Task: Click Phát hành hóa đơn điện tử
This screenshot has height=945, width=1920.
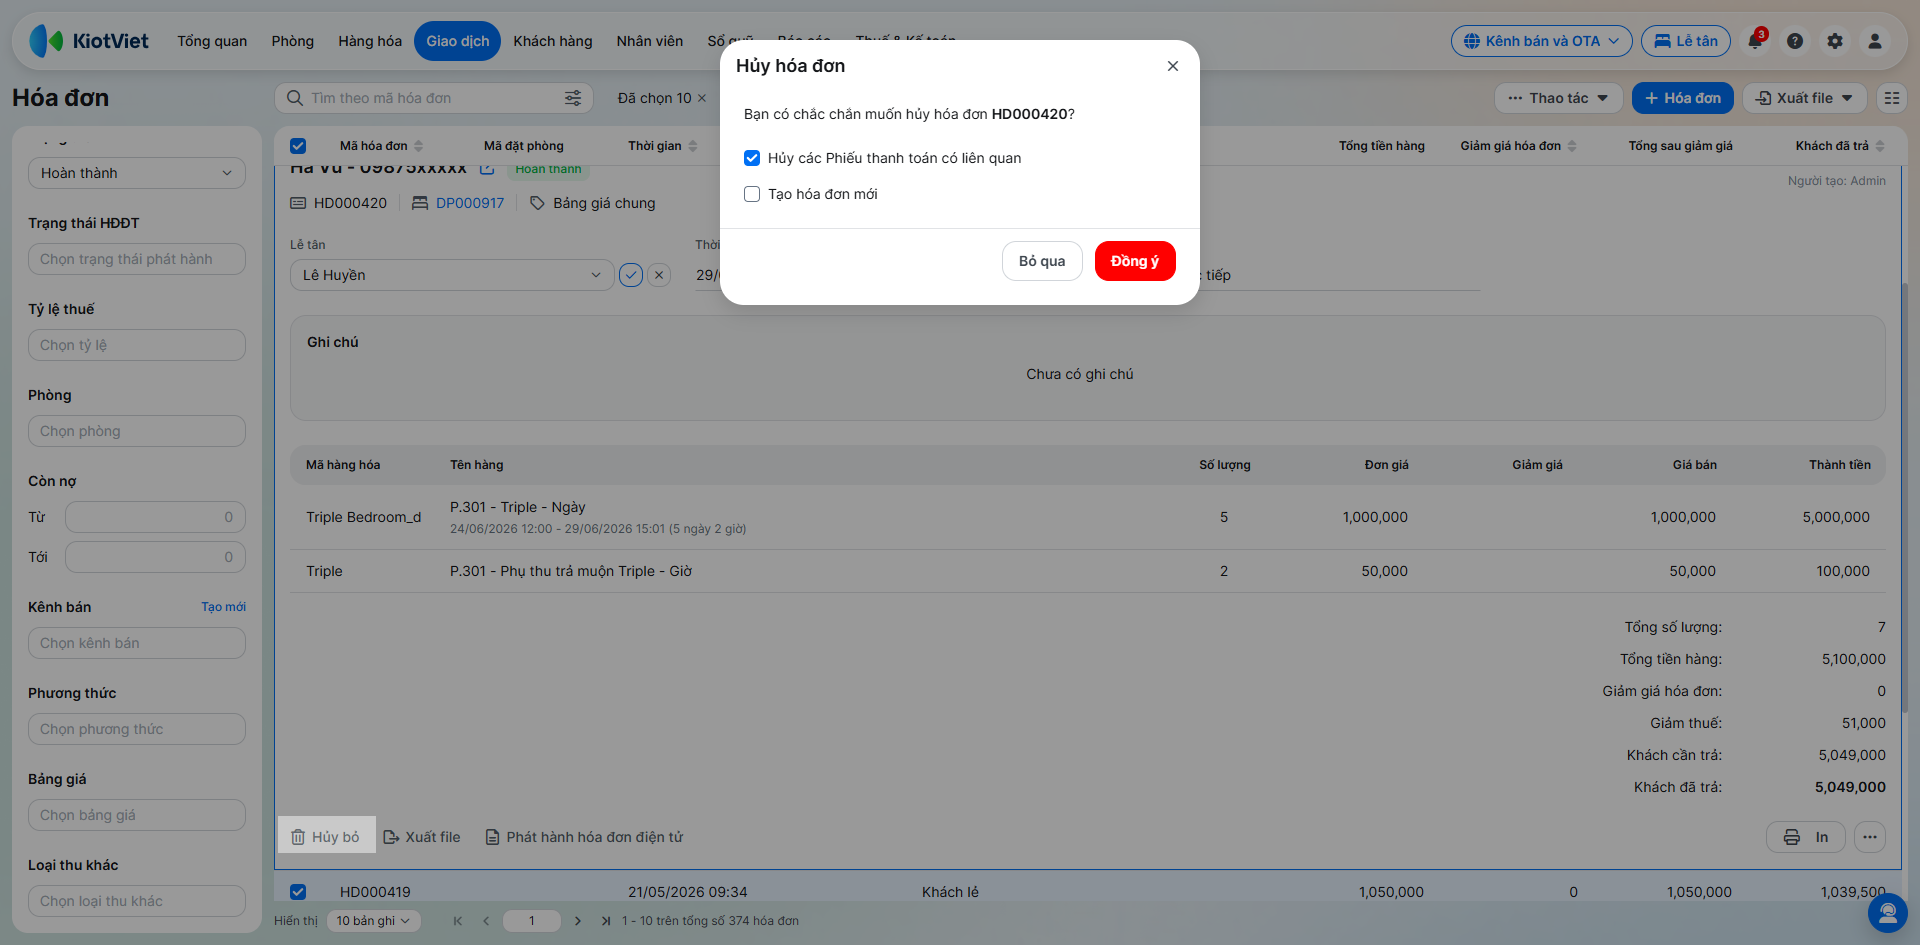Action: 584,837
